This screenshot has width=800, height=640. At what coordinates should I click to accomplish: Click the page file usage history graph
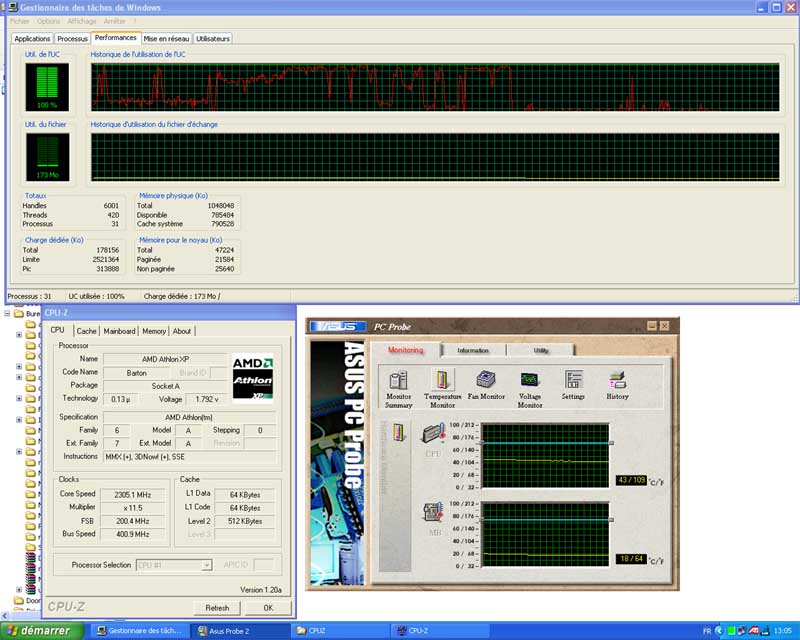click(435, 157)
